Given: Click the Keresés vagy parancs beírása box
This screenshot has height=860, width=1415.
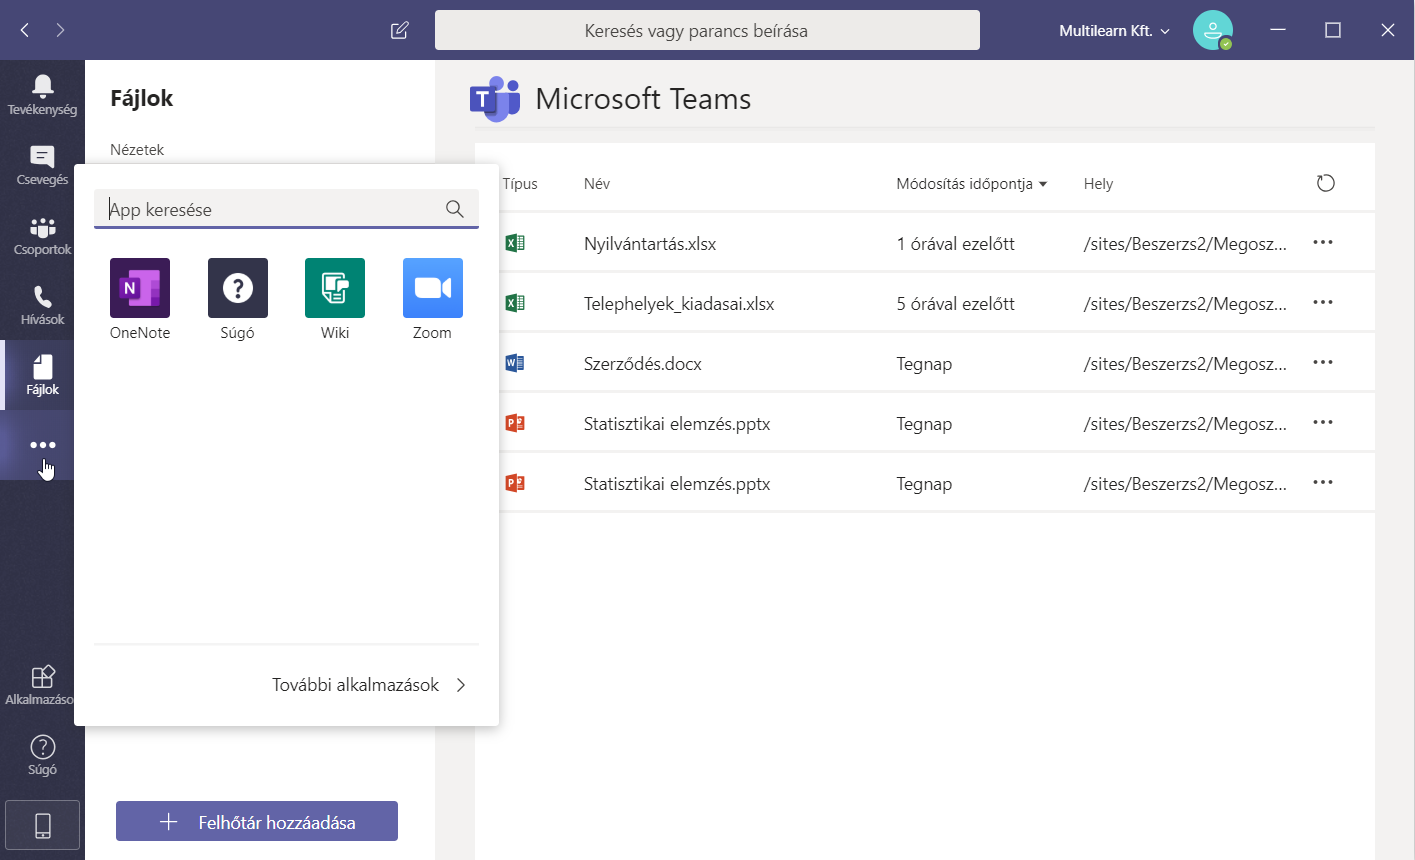Looking at the screenshot, I should coord(707,31).
